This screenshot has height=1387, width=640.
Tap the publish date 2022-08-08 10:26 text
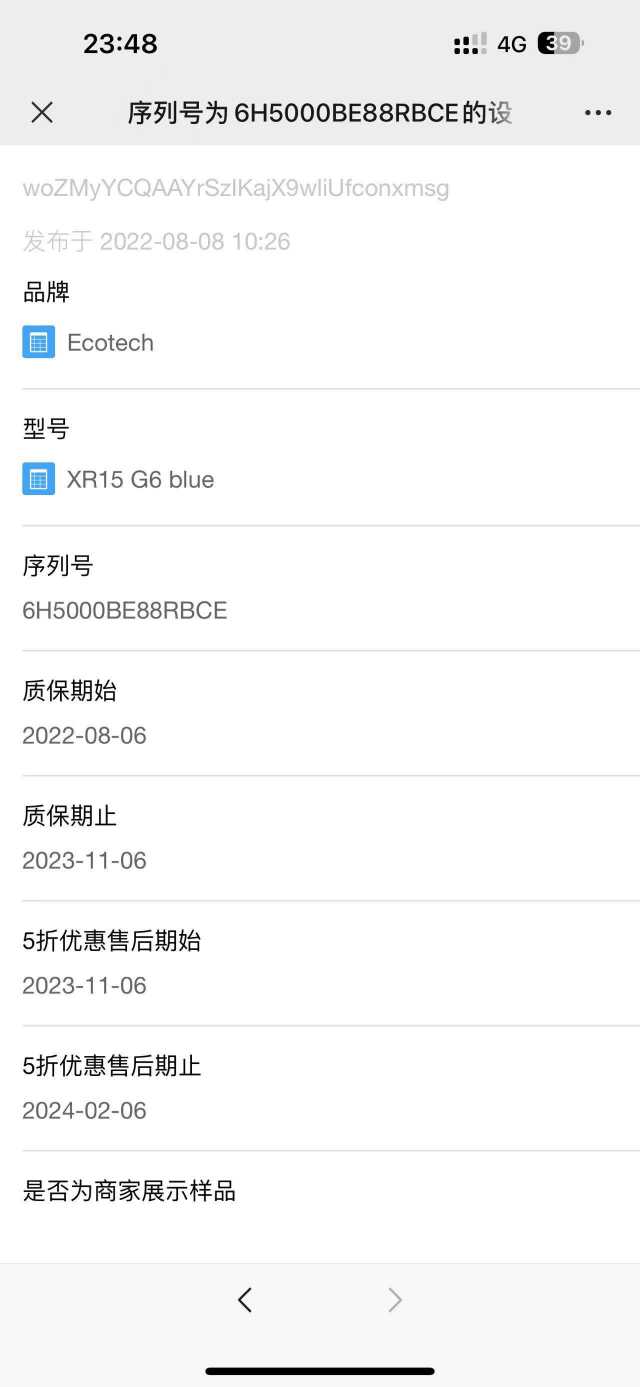coord(156,241)
